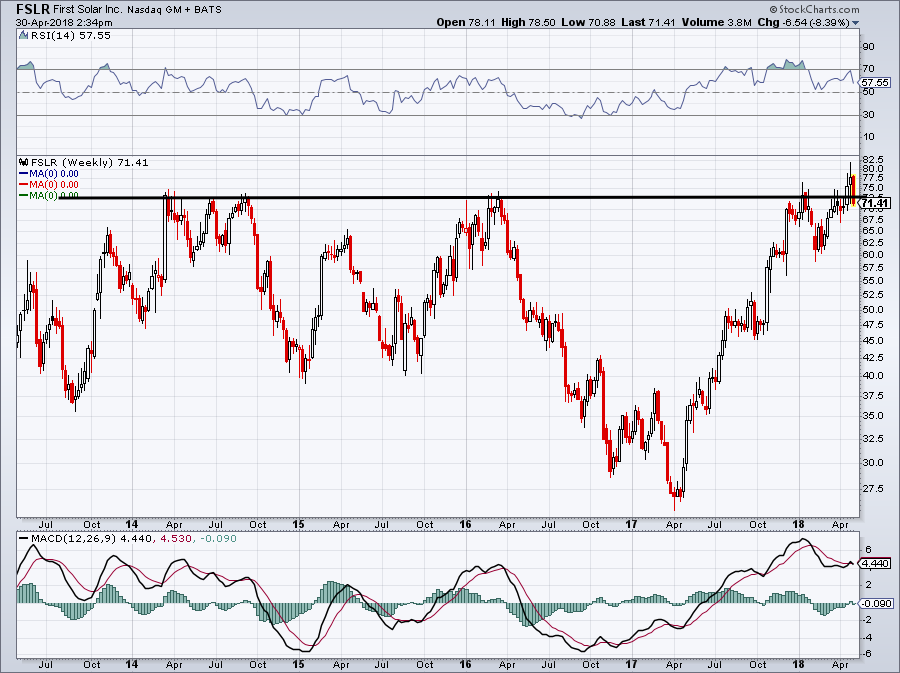
Task: Click the Volume 3.8M quote value
Action: 716,22
